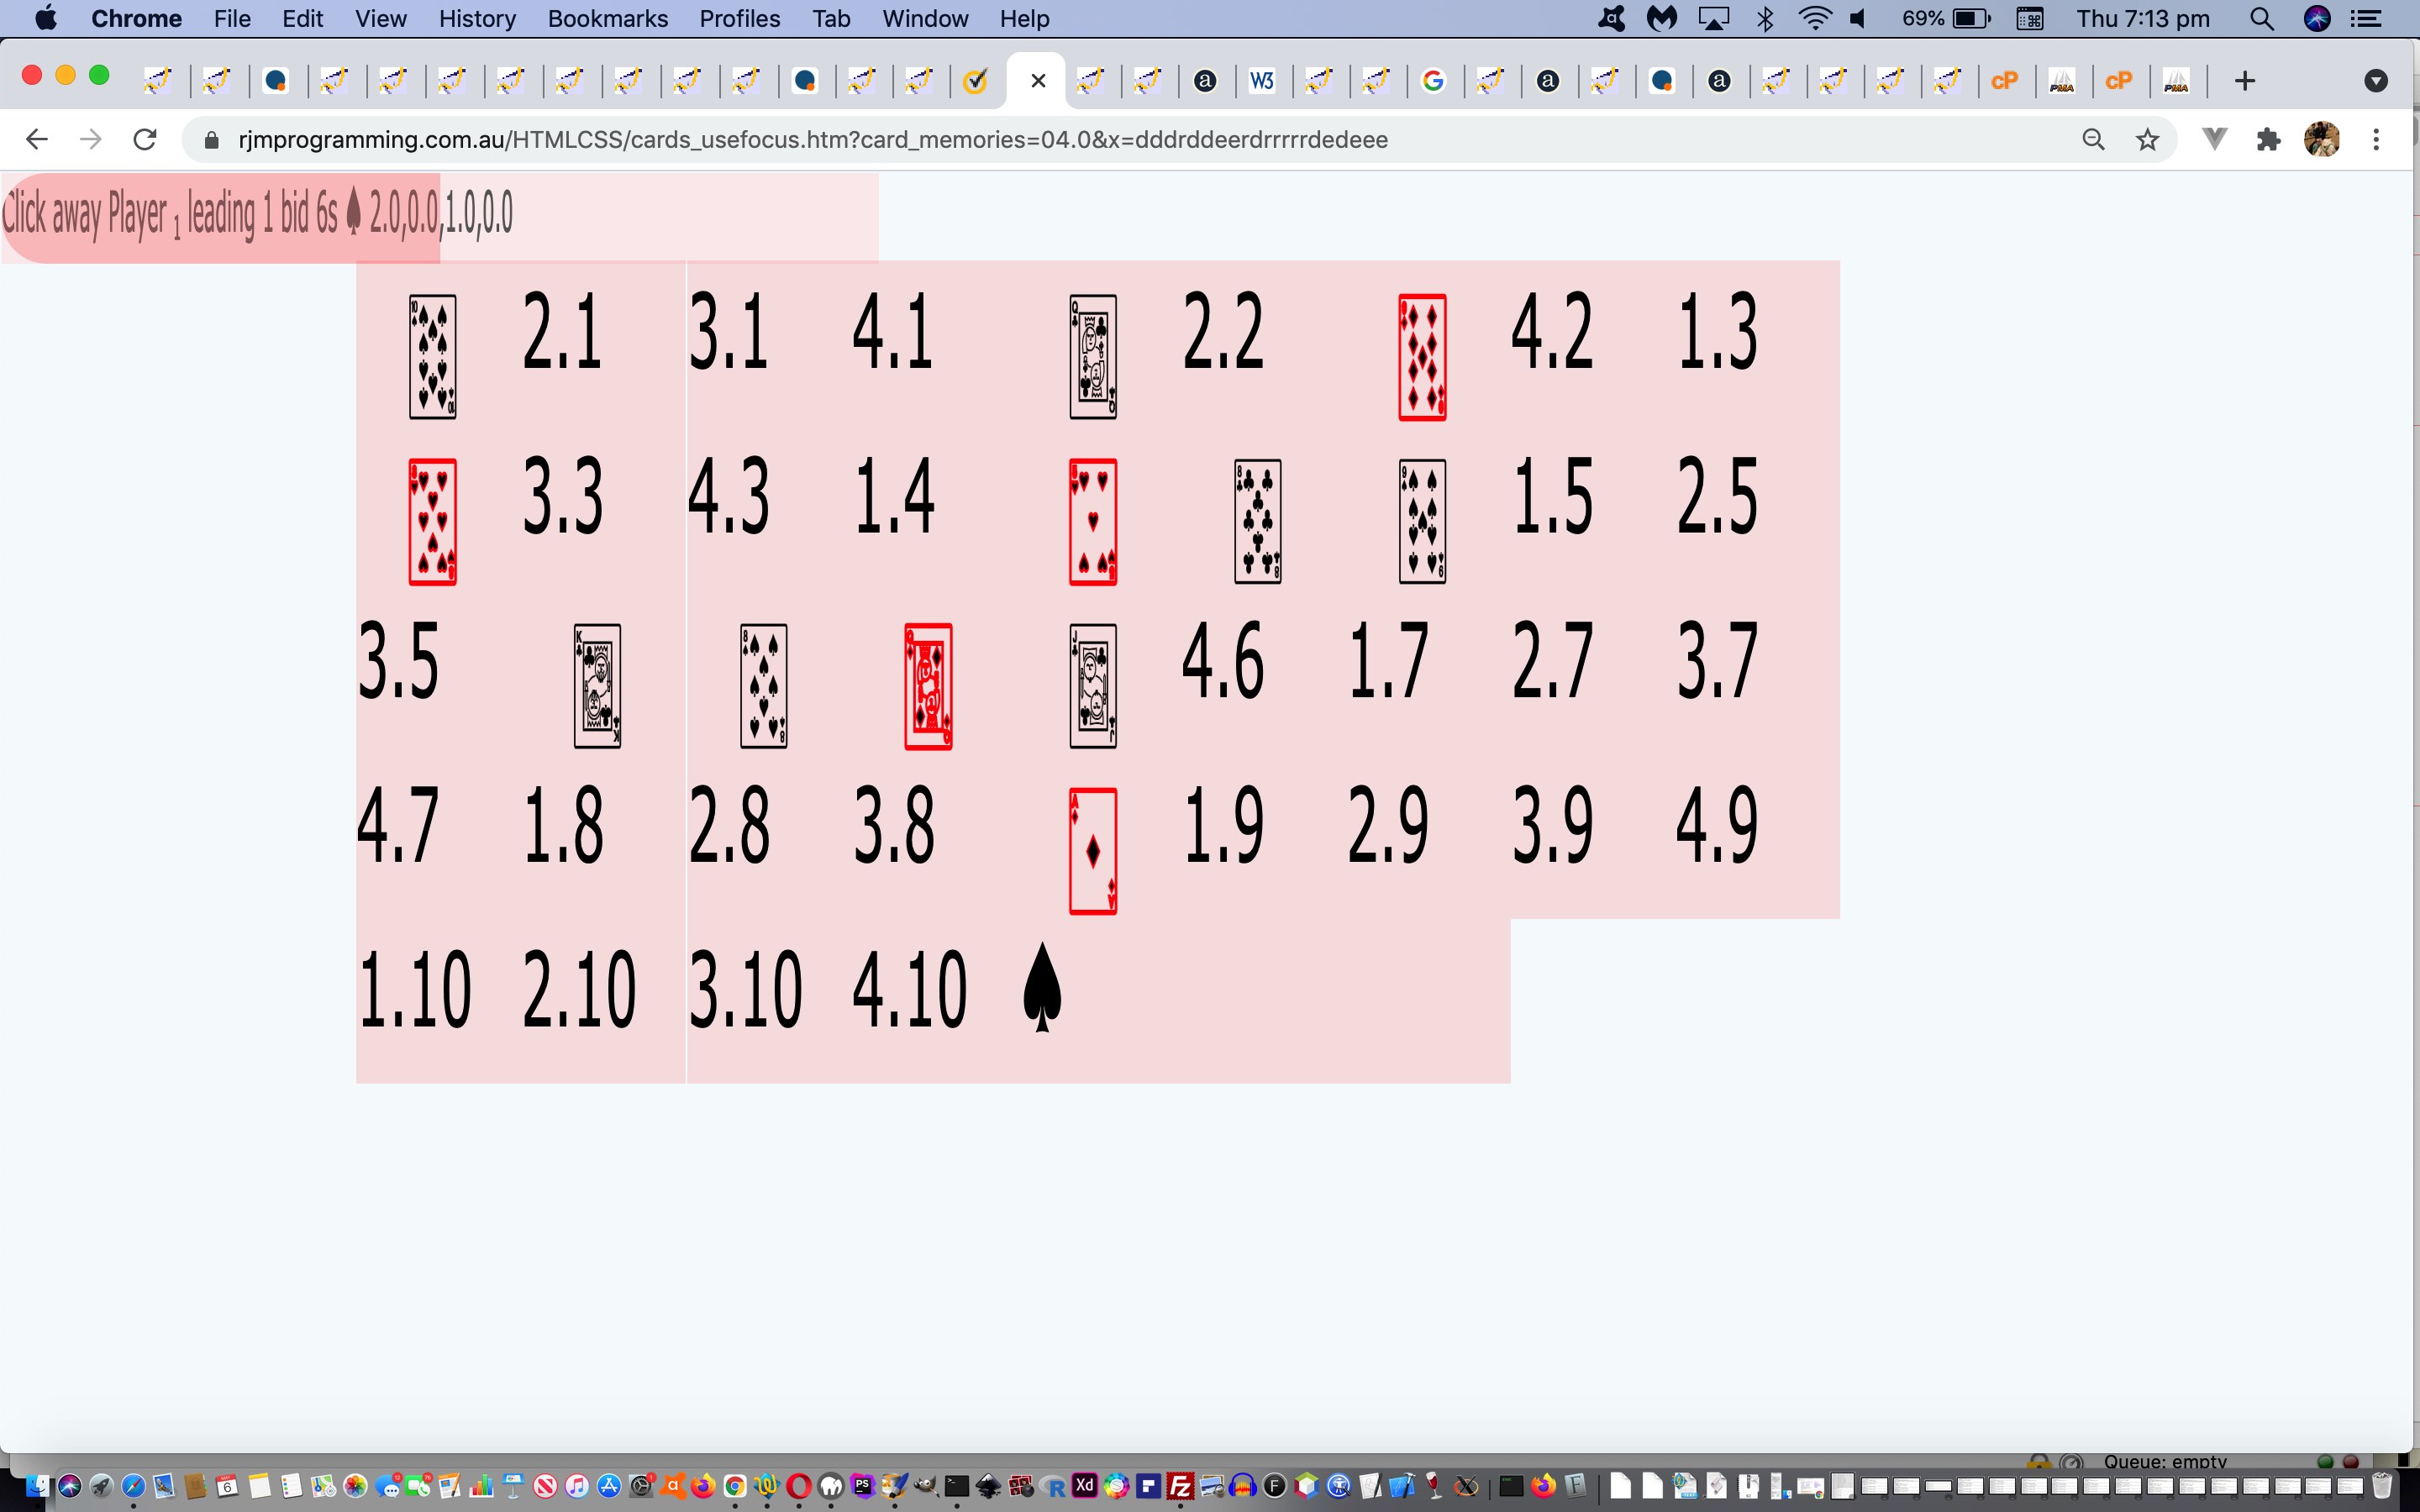This screenshot has height=1512, width=2420.
Task: Click the 2.1 card placeholder
Action: 562,331
